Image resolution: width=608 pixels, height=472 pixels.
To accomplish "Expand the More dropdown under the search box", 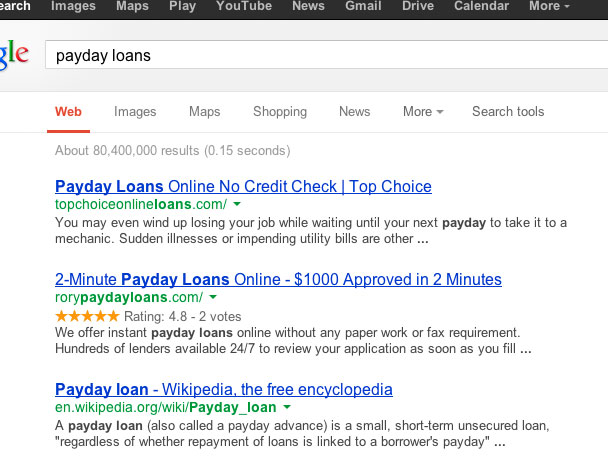I will [423, 112].
